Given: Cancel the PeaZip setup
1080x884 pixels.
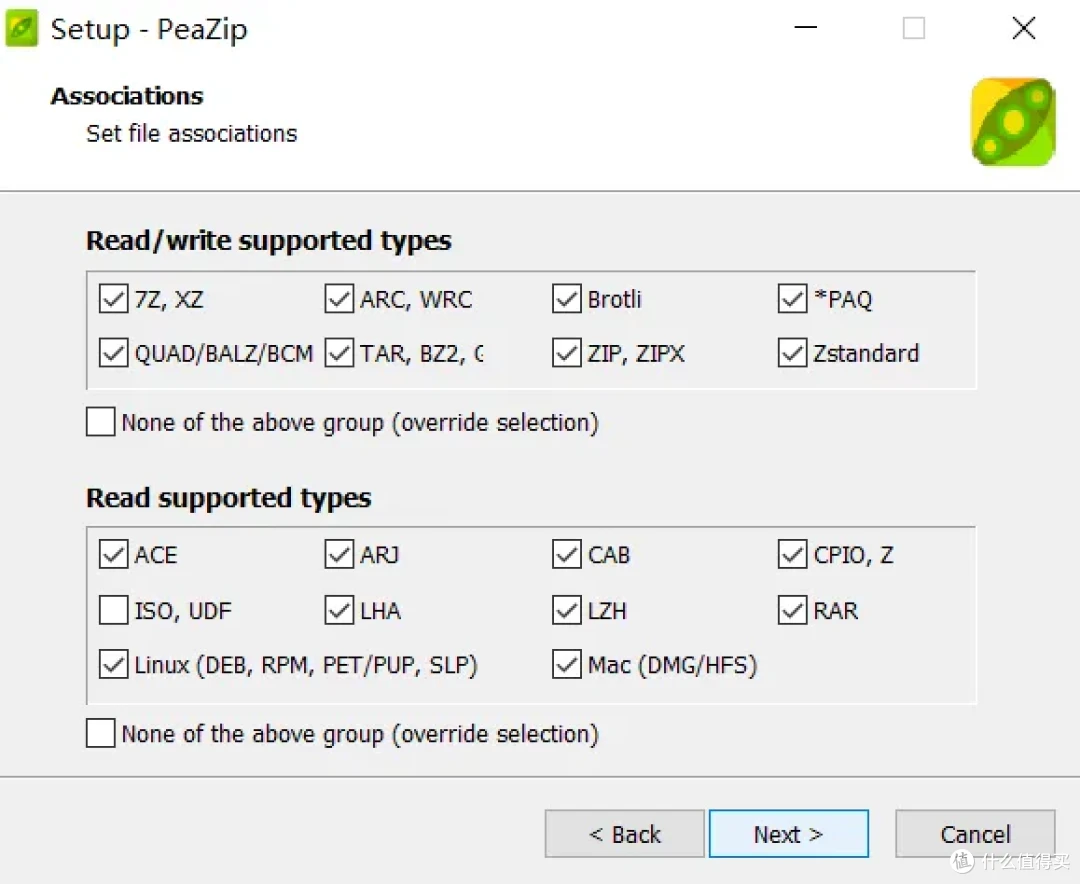Looking at the screenshot, I should (x=975, y=834).
